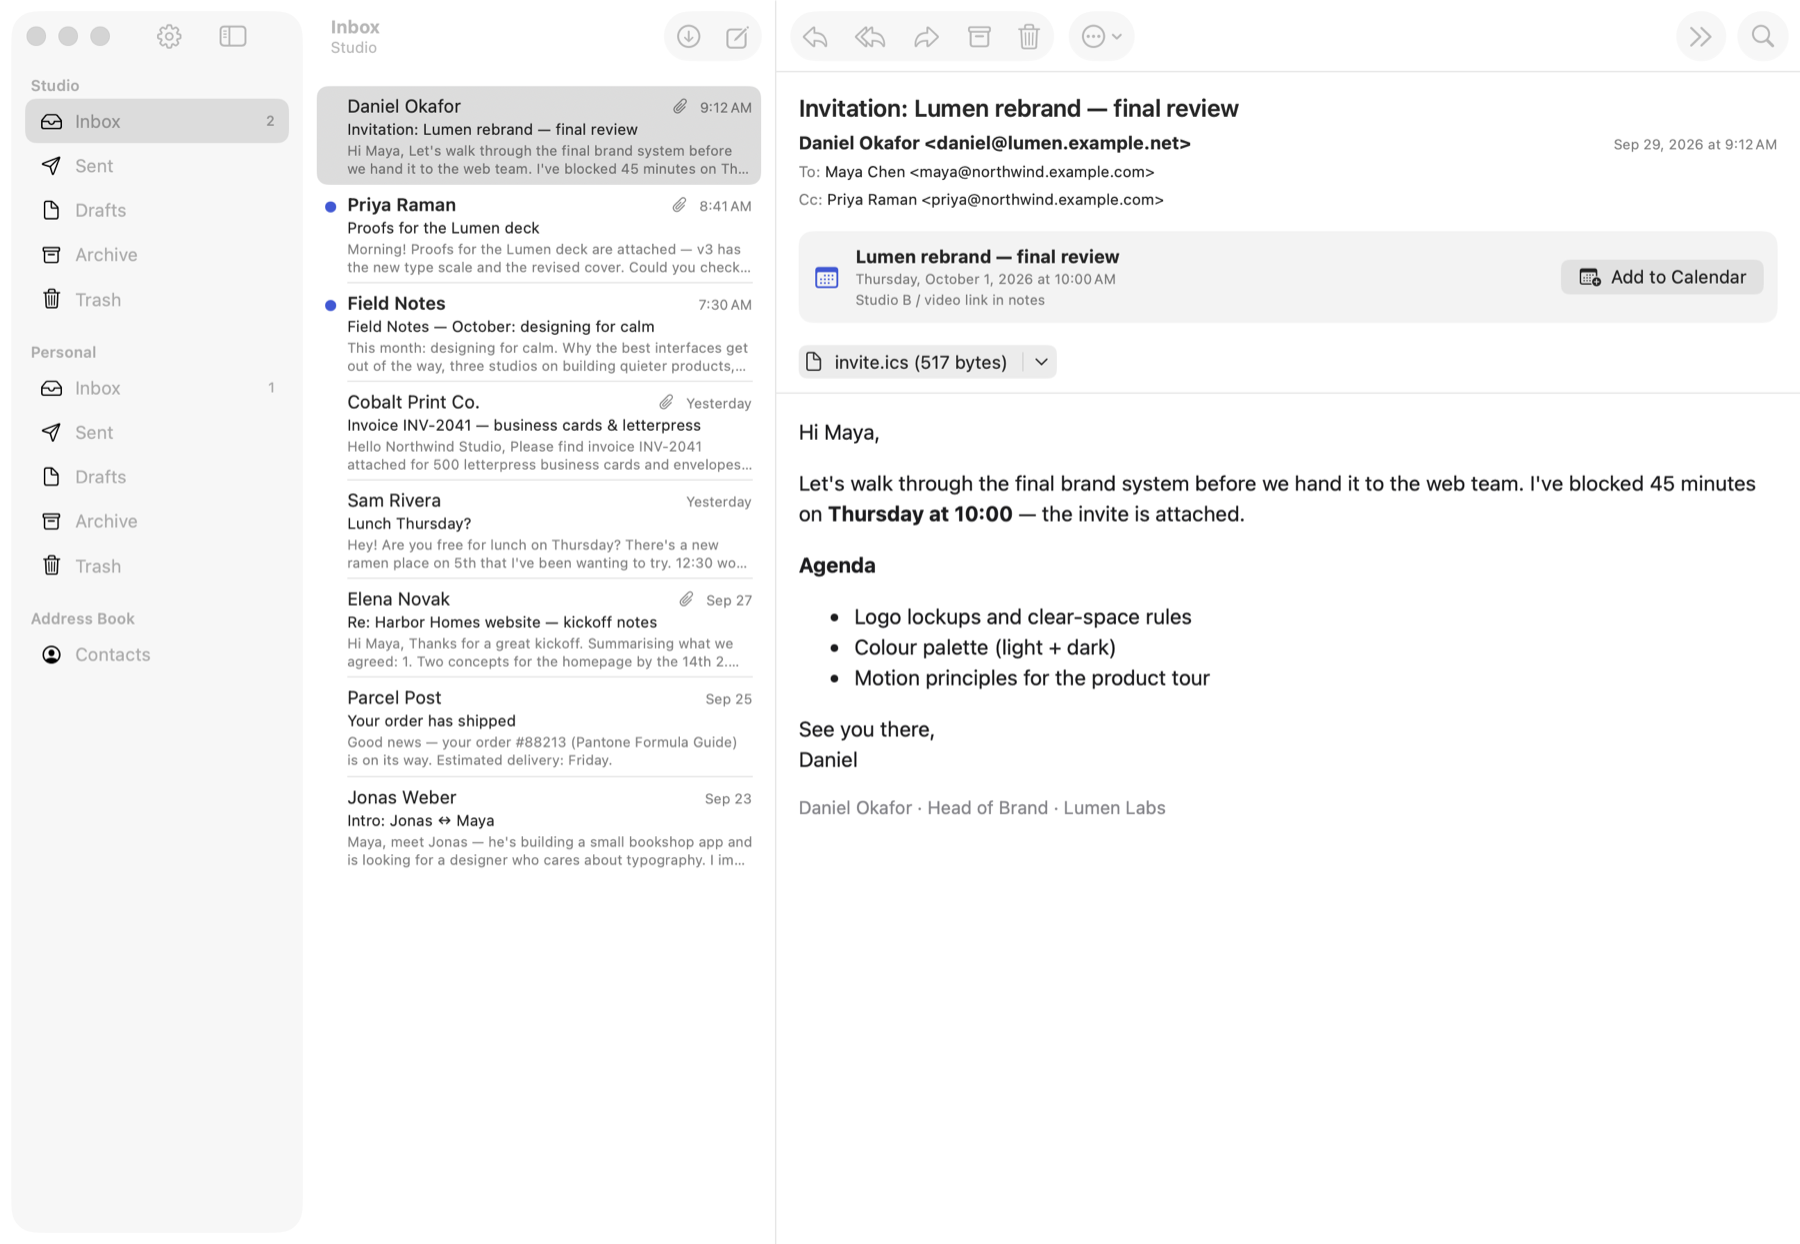Open the Personal Sent folder
The height and width of the screenshot is (1244, 1800).
(157, 432)
